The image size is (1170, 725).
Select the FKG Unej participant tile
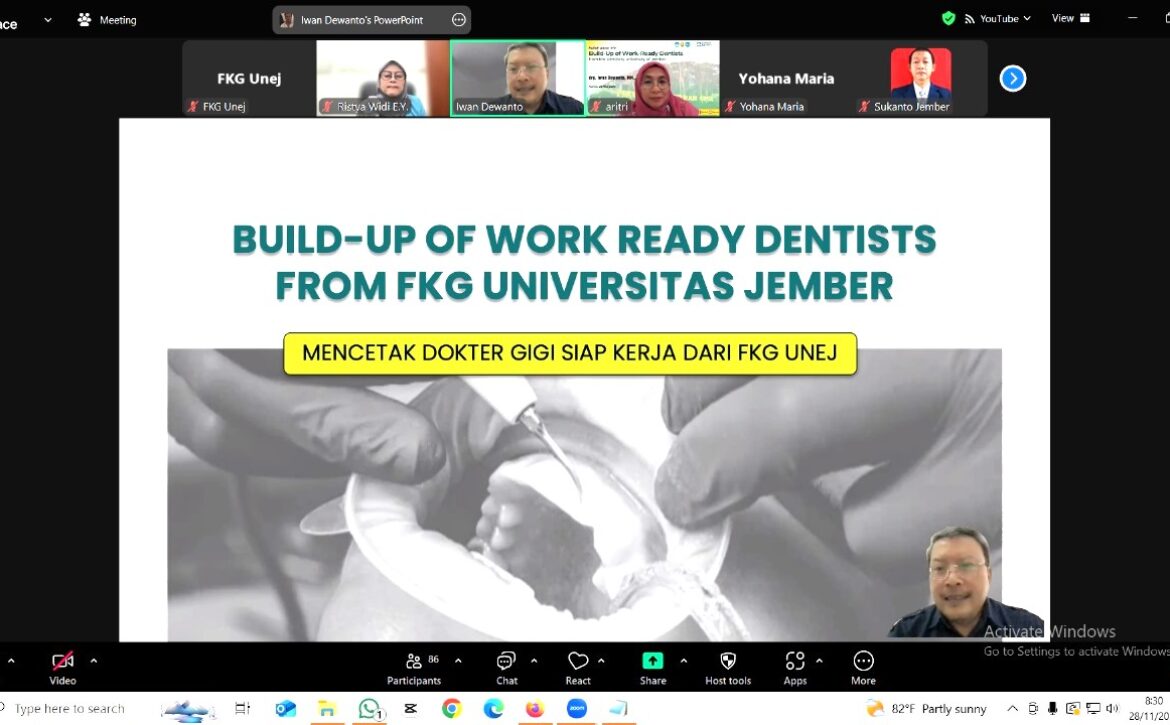[248, 78]
